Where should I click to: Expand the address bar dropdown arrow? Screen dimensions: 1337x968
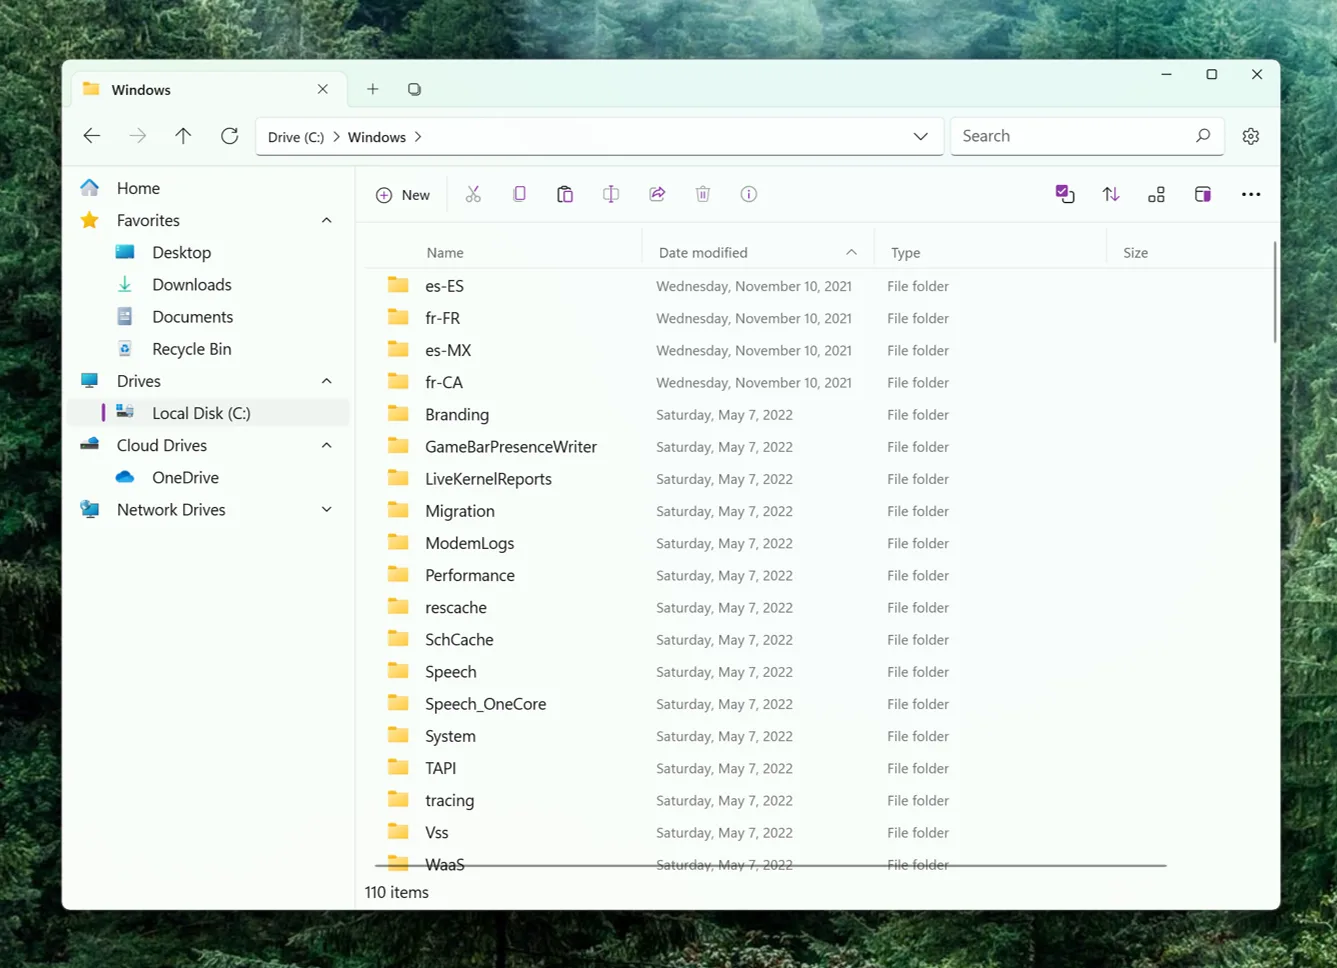(920, 136)
